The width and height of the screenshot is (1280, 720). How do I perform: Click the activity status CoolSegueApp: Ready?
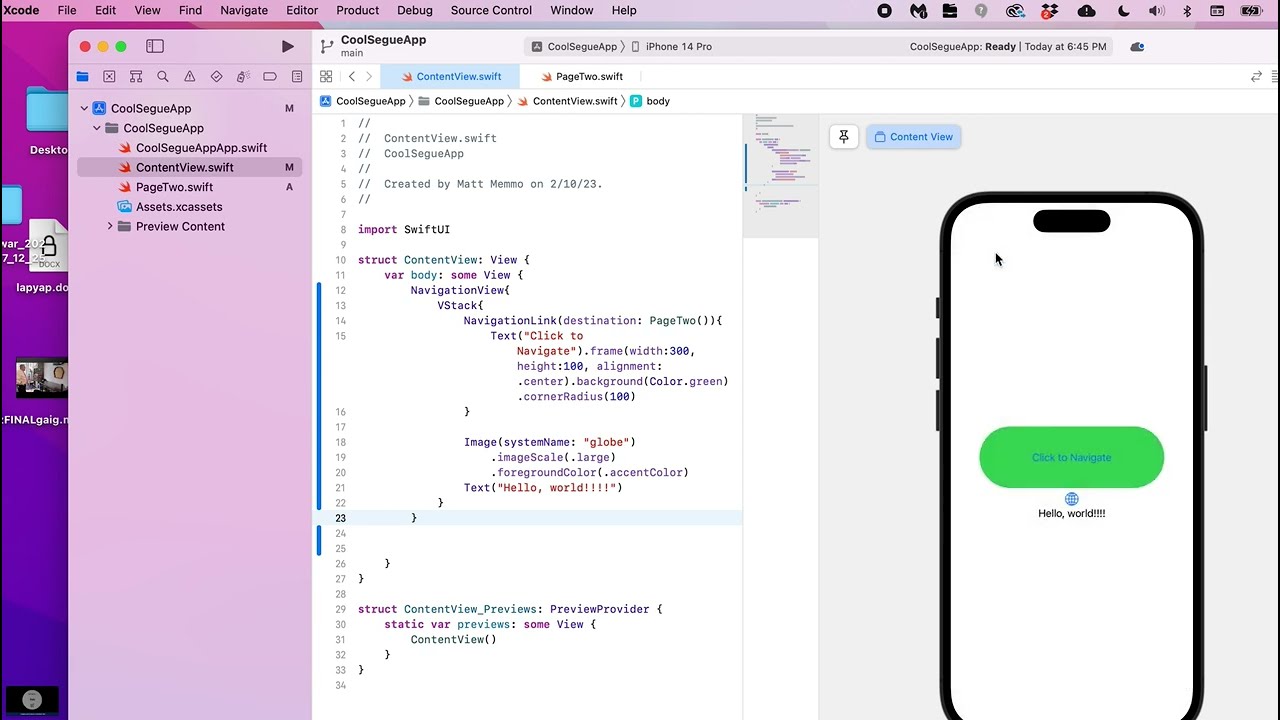[x=962, y=46]
